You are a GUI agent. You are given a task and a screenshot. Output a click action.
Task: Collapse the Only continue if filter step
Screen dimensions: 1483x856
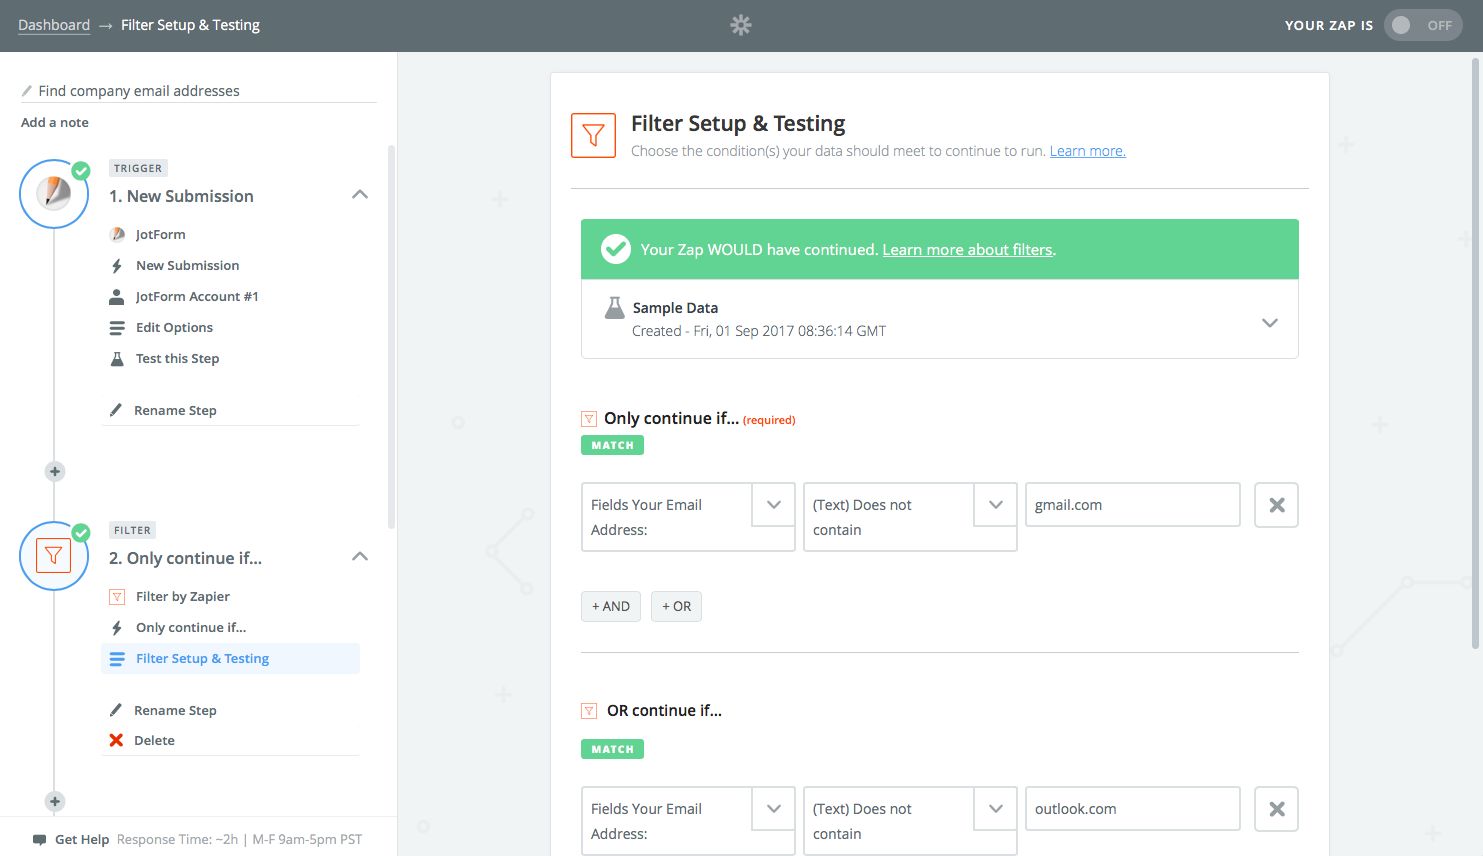360,557
